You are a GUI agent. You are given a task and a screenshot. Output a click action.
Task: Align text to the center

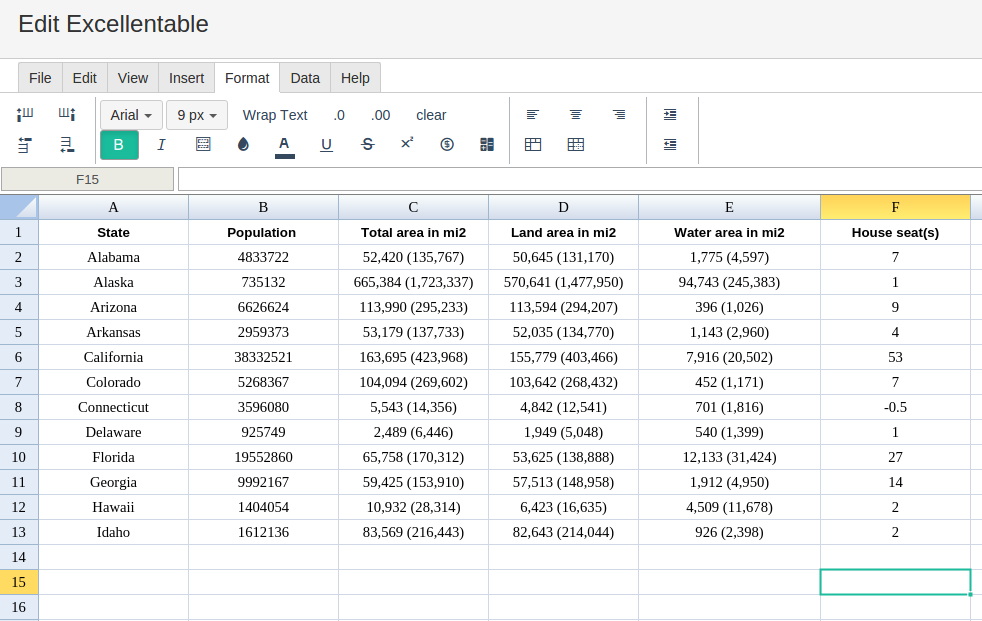pyautogui.click(x=576, y=115)
